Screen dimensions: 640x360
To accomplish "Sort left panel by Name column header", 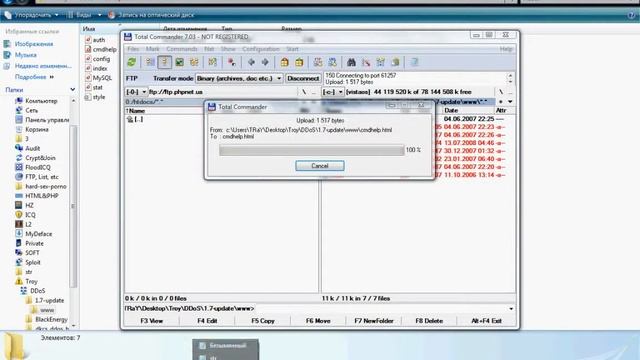I will [x=136, y=111].
